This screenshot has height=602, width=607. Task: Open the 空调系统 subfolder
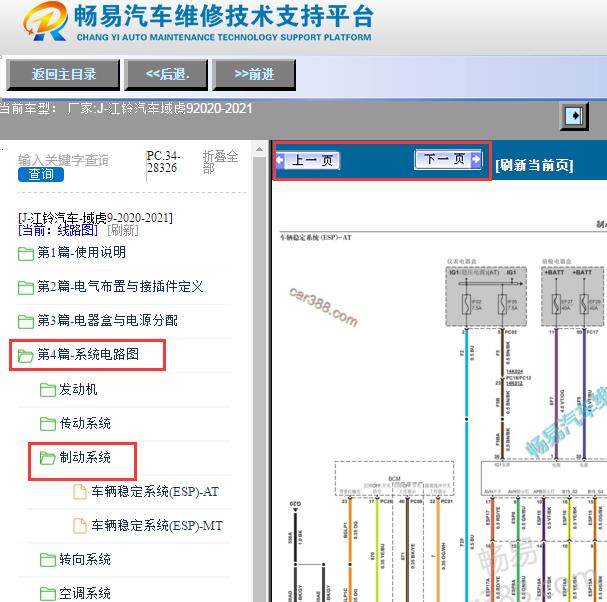(85, 593)
